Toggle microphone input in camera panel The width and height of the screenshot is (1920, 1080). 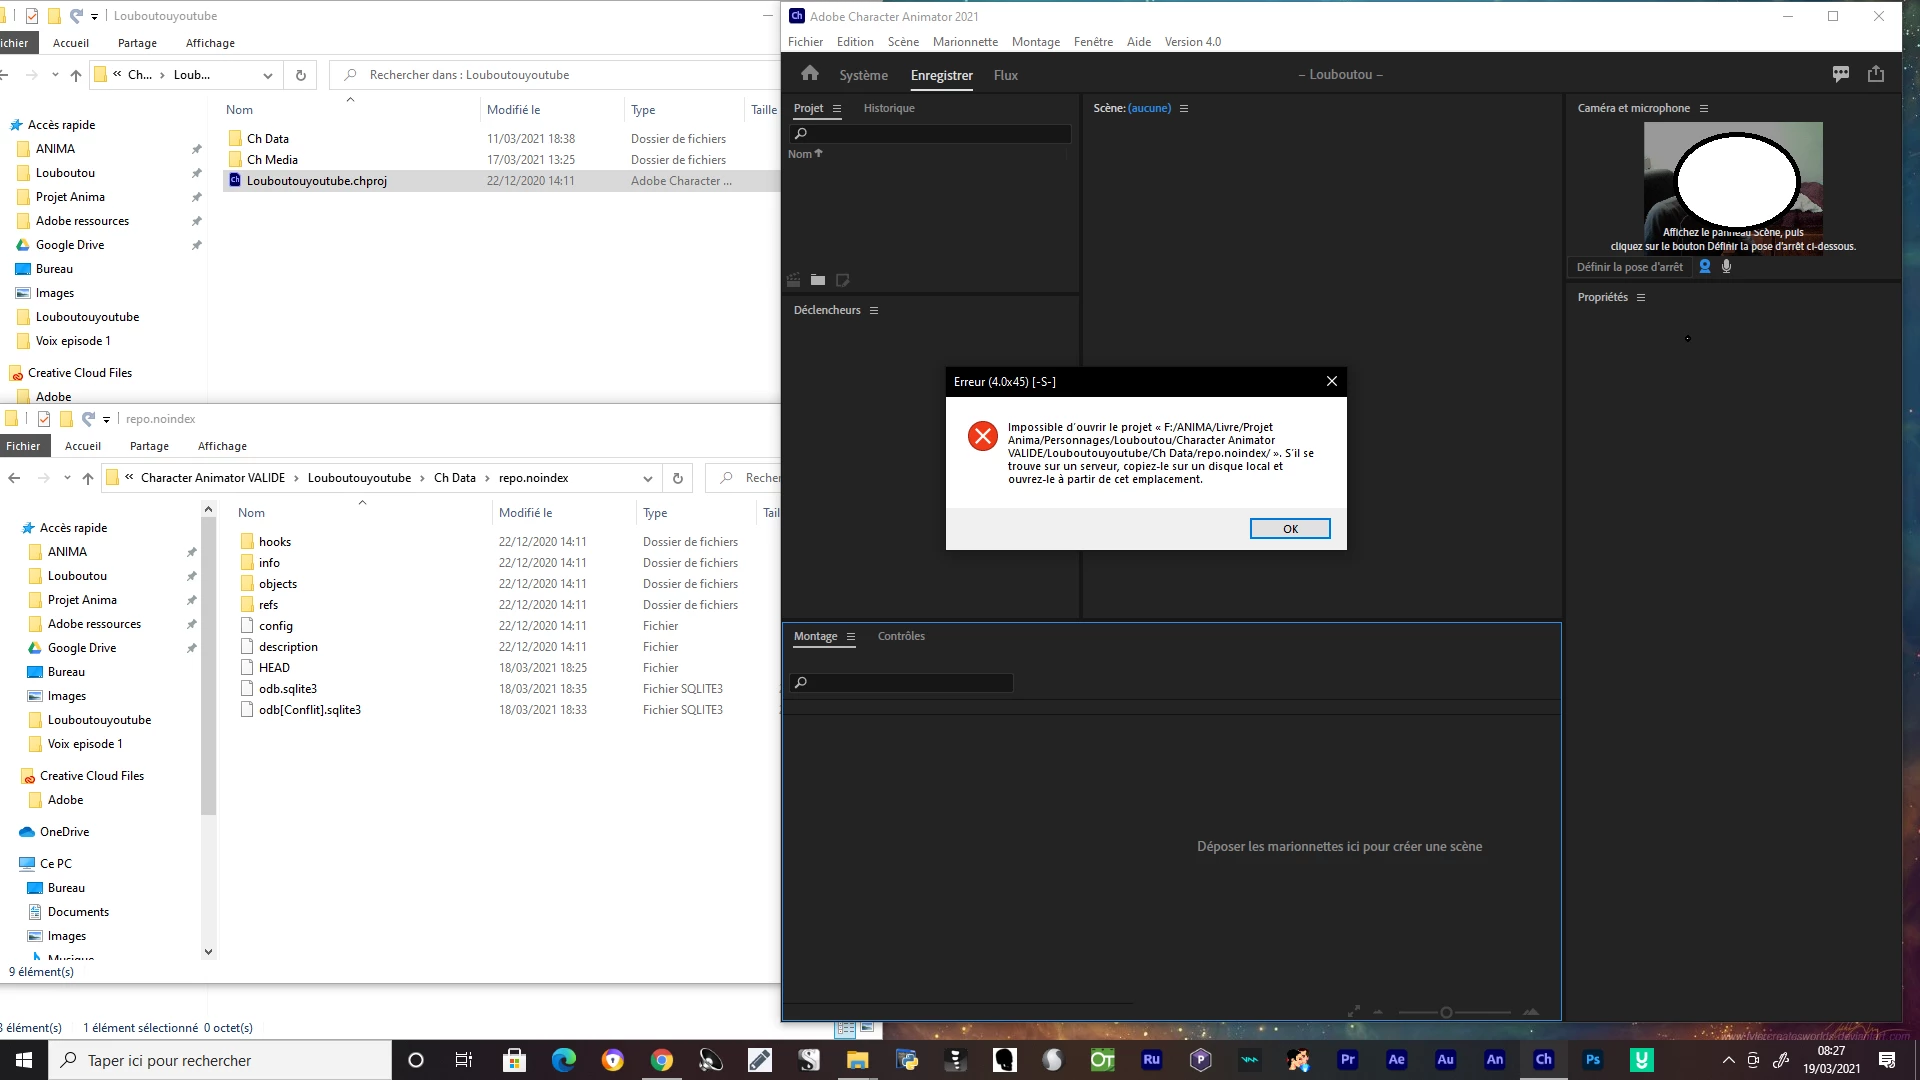tap(1726, 267)
